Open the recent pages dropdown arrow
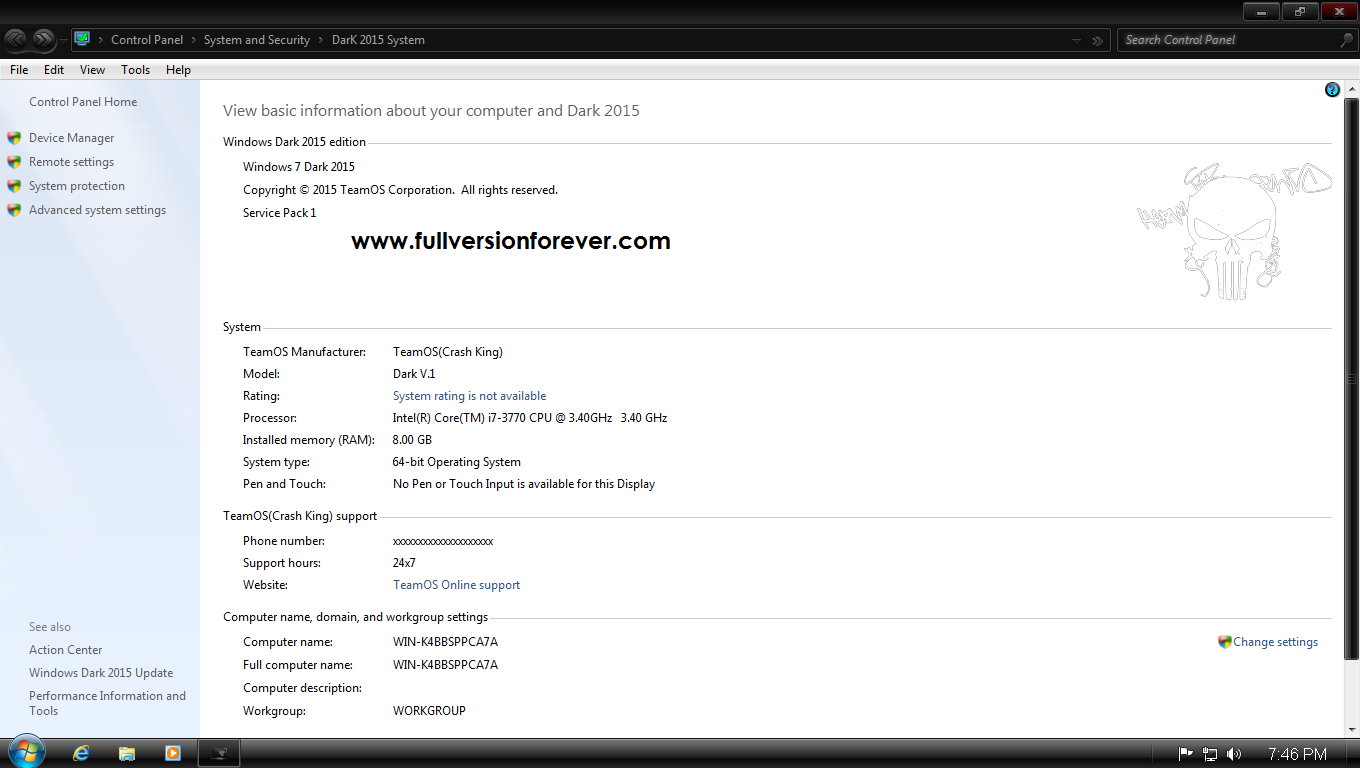This screenshot has height=768, width=1360. [x=63, y=41]
